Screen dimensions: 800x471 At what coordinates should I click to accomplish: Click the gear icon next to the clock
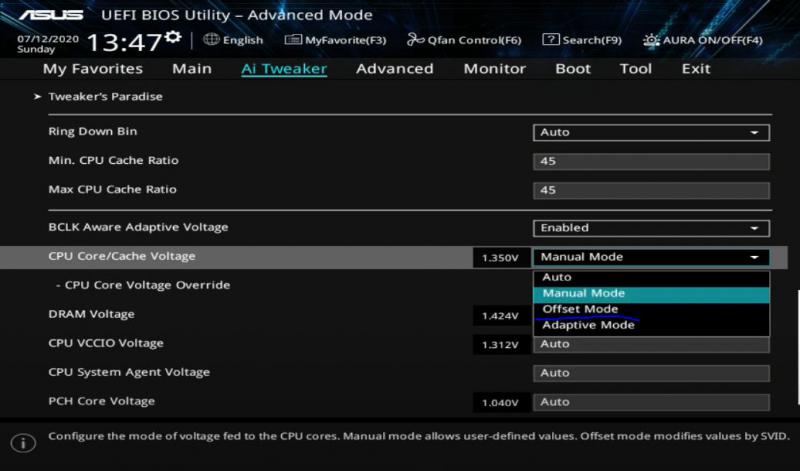[173, 37]
